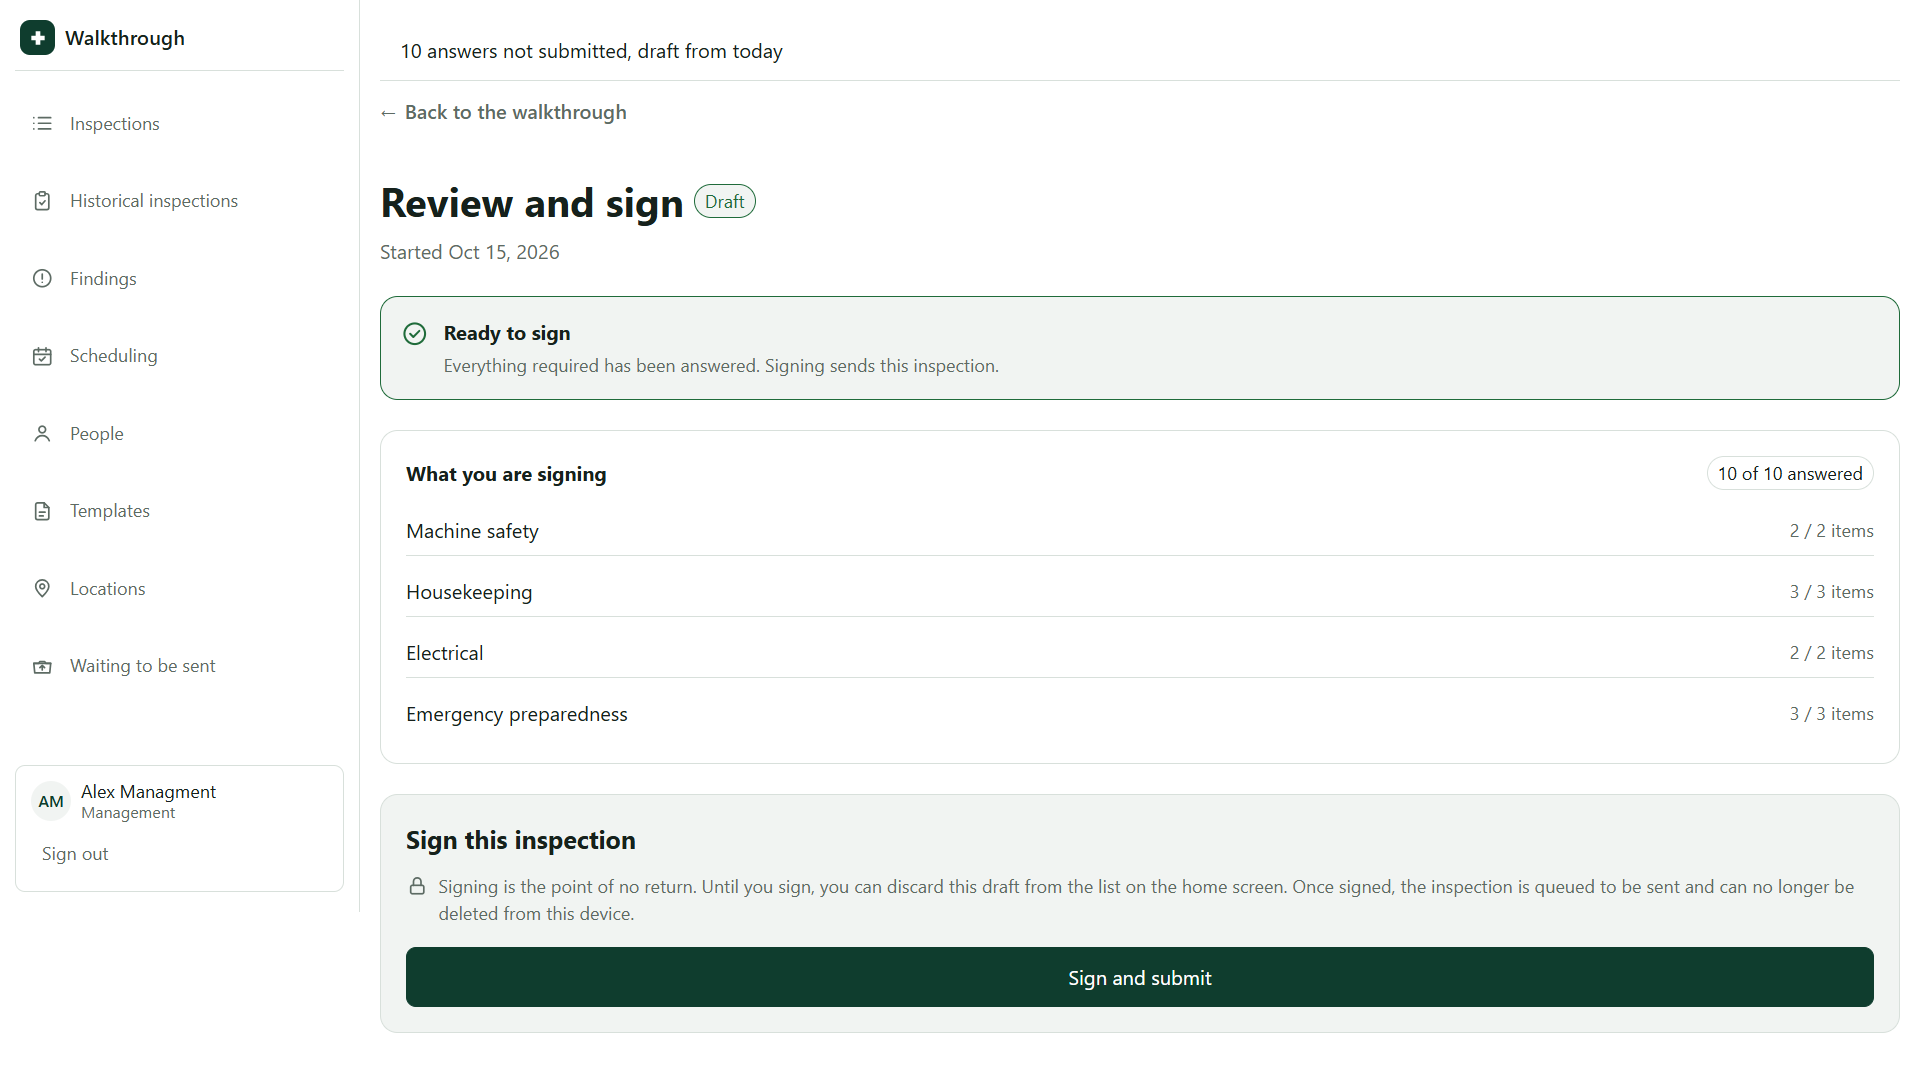Viewport: 1920px width, 1092px height.
Task: Click the People person icon
Action: click(x=42, y=434)
